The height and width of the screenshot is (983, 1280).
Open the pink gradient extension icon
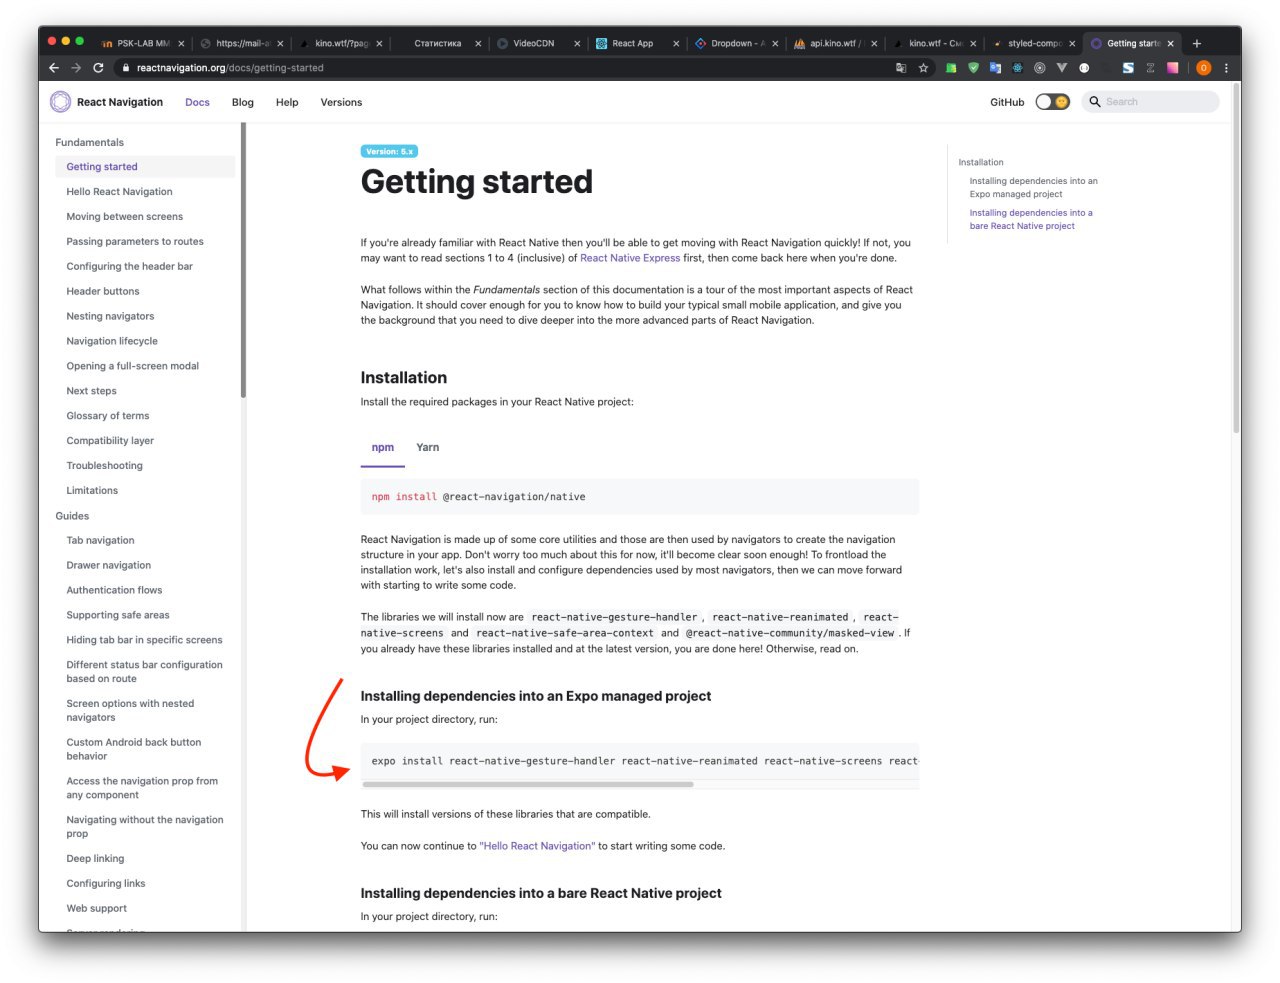pos(1172,68)
